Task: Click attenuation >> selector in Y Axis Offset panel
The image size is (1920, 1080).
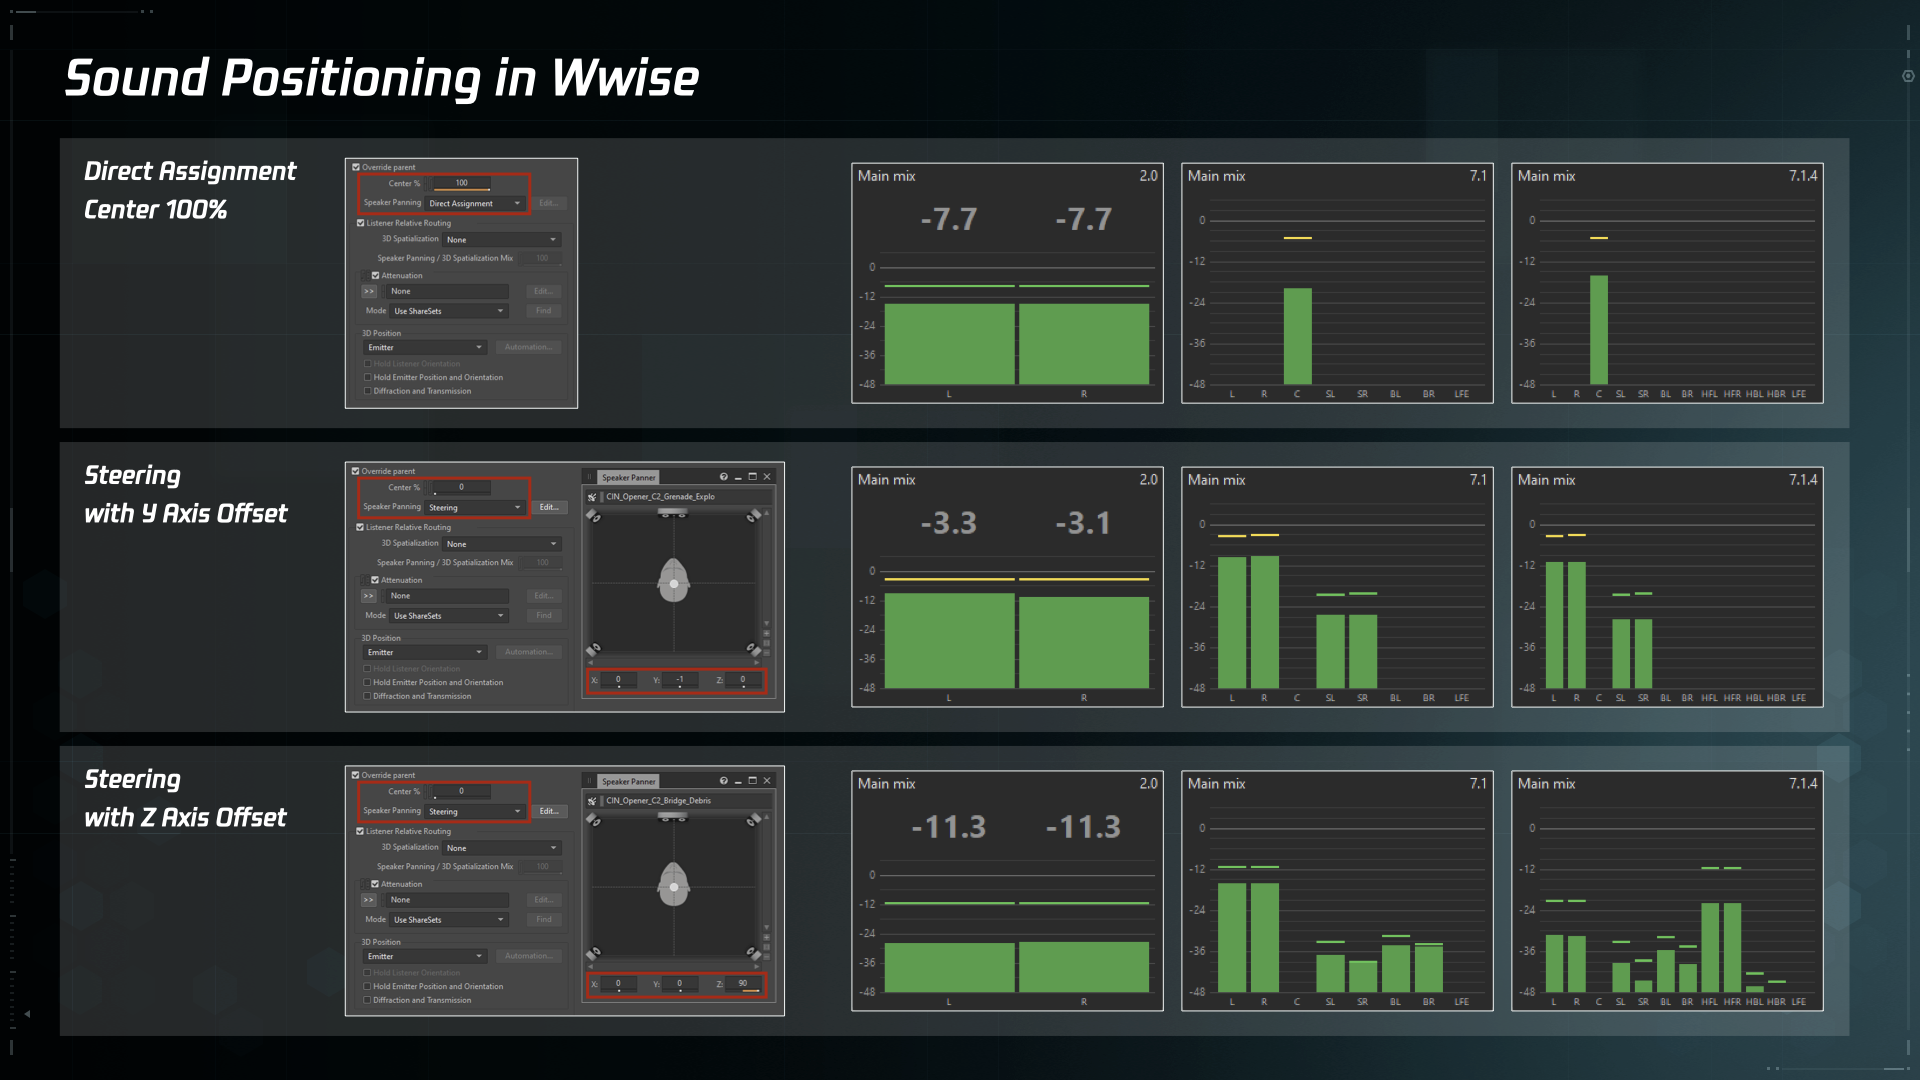Action: (369, 596)
